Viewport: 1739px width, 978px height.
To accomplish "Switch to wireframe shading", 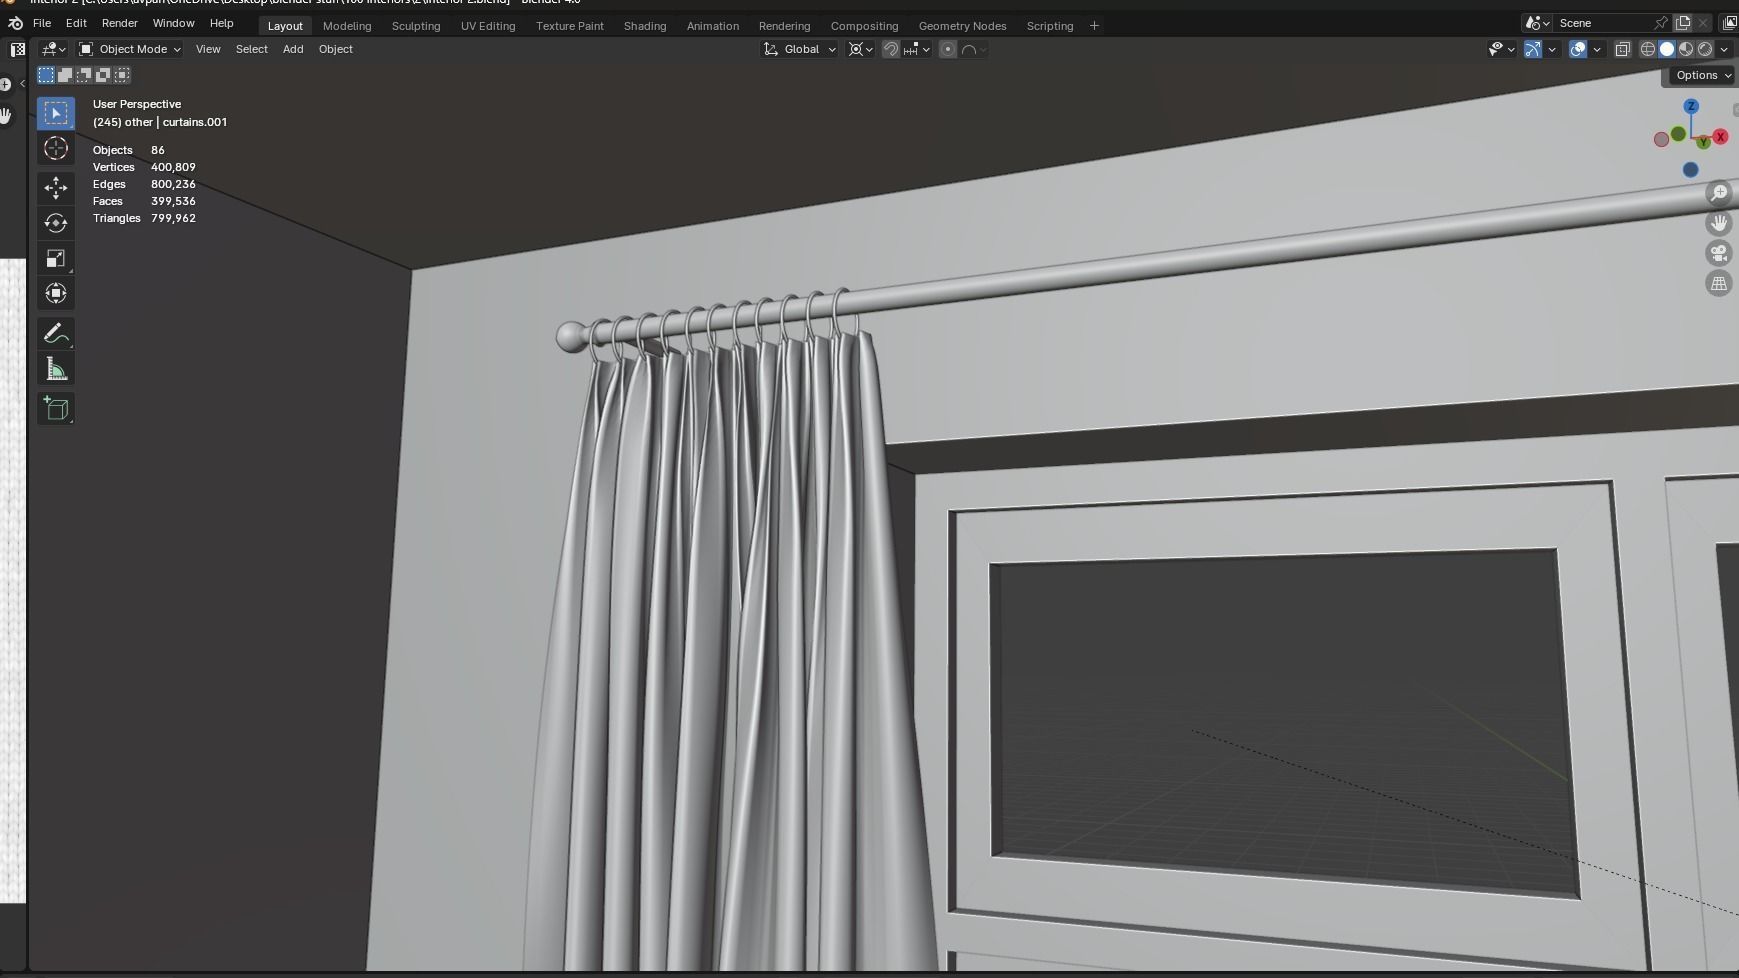I will 1648,49.
